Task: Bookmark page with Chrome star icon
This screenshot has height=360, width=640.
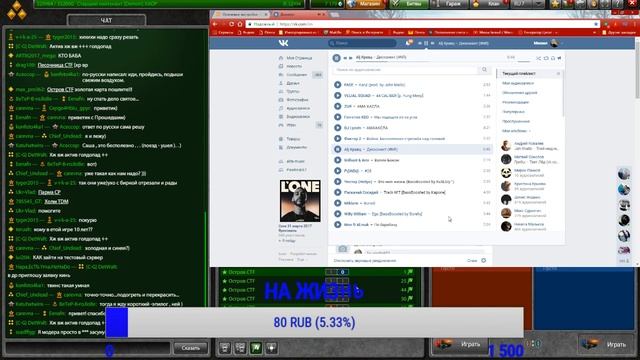Action: pyautogui.click(x=596, y=24)
